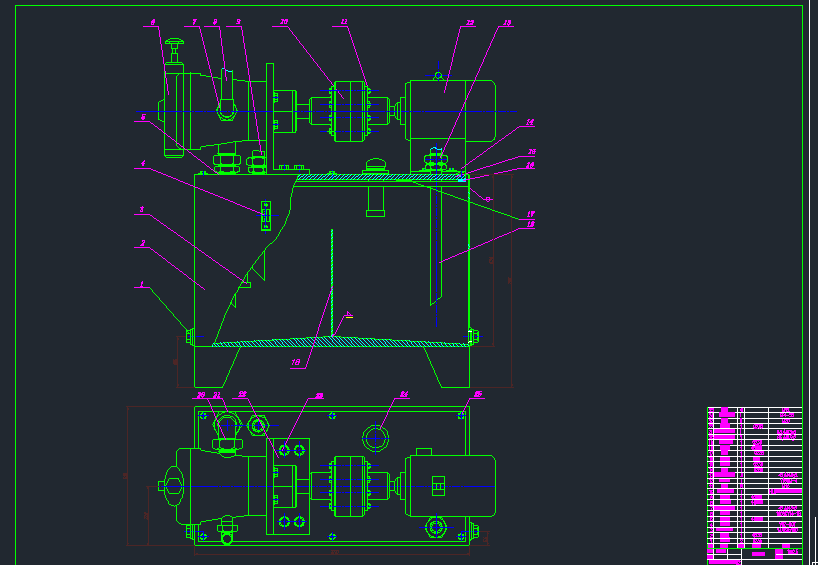Select the vertical baffle plate inside the tank

[x=332, y=283]
